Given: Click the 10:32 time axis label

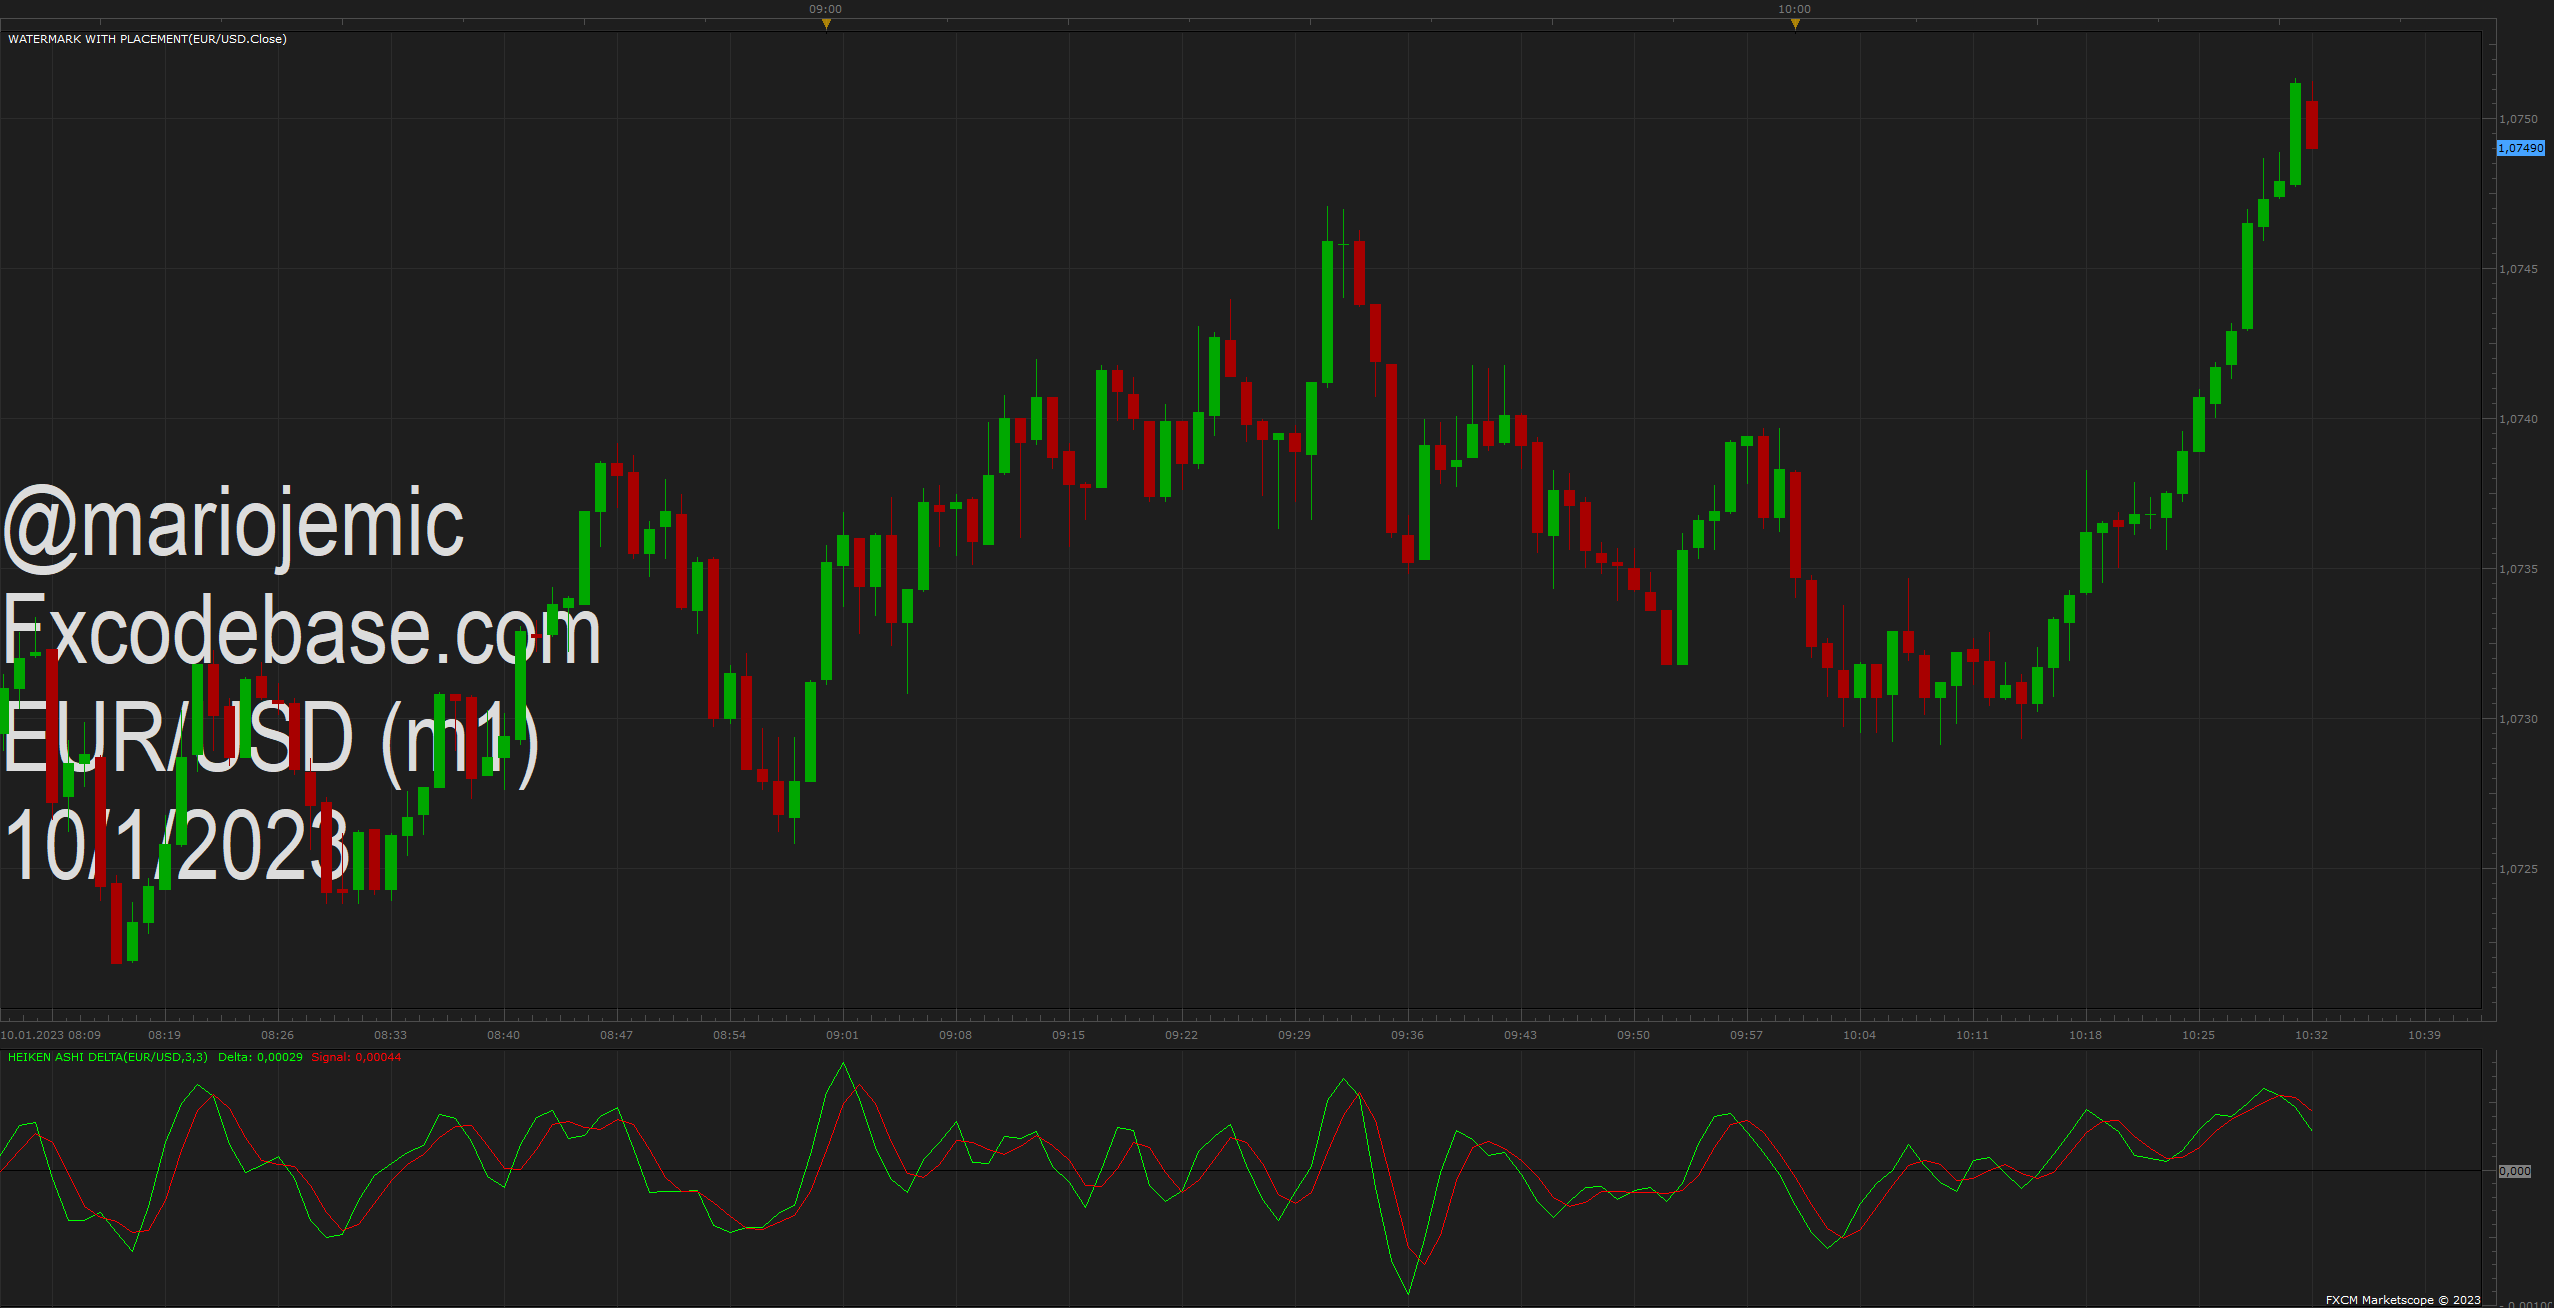Looking at the screenshot, I should click(x=2311, y=1035).
